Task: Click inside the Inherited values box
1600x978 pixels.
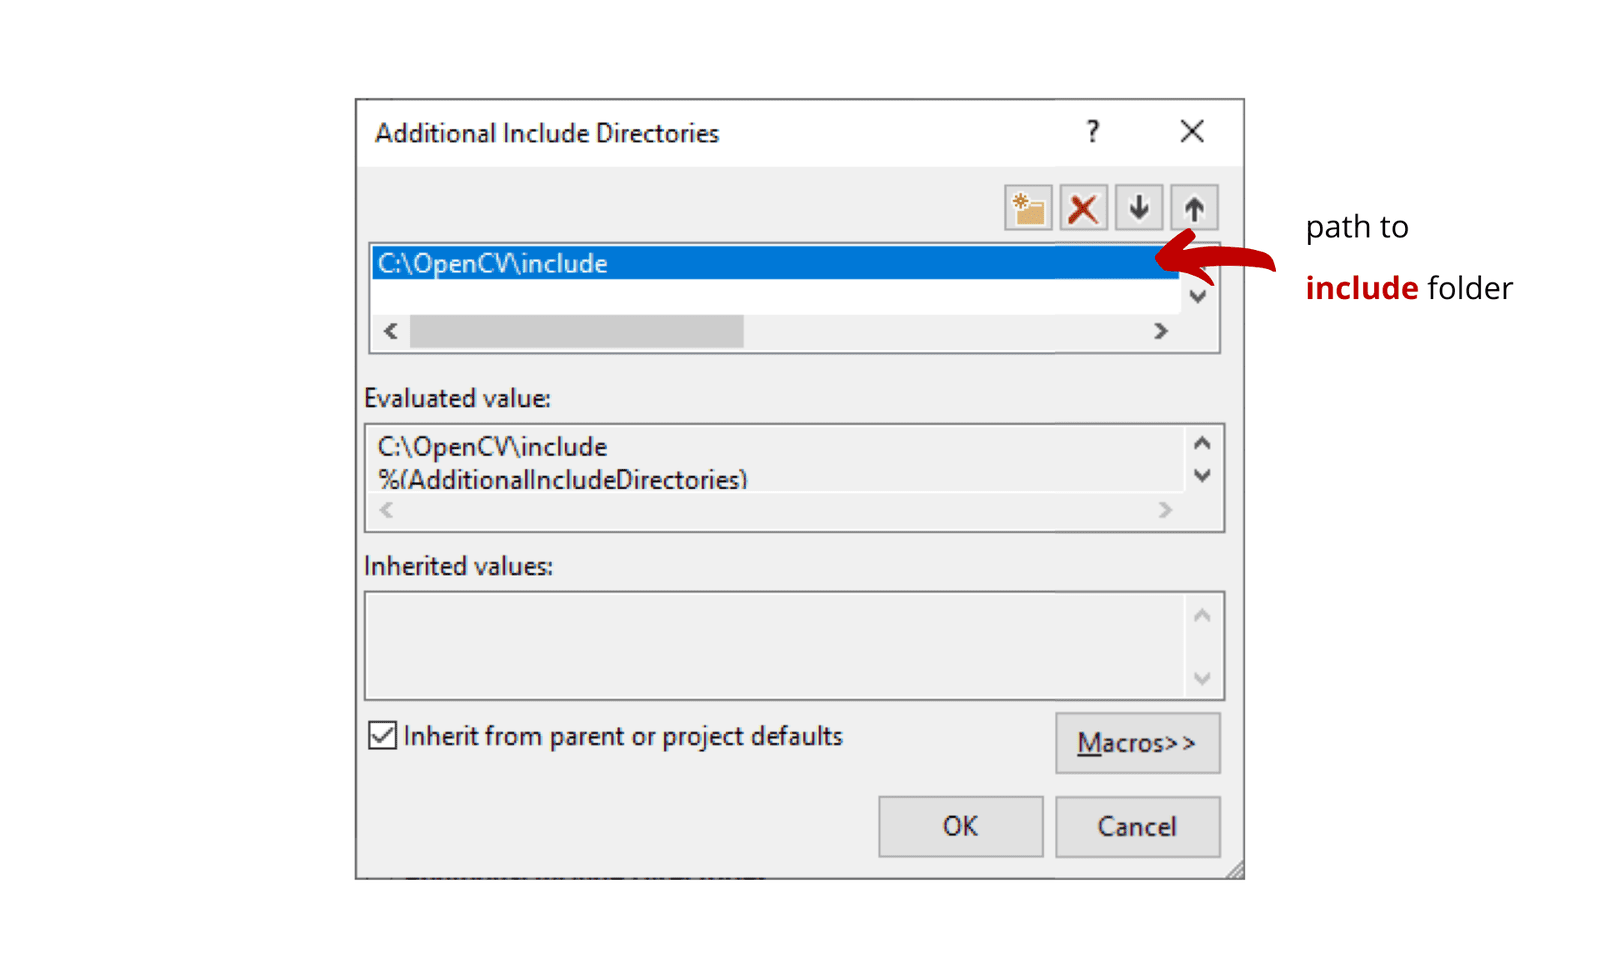Action: pos(775,646)
